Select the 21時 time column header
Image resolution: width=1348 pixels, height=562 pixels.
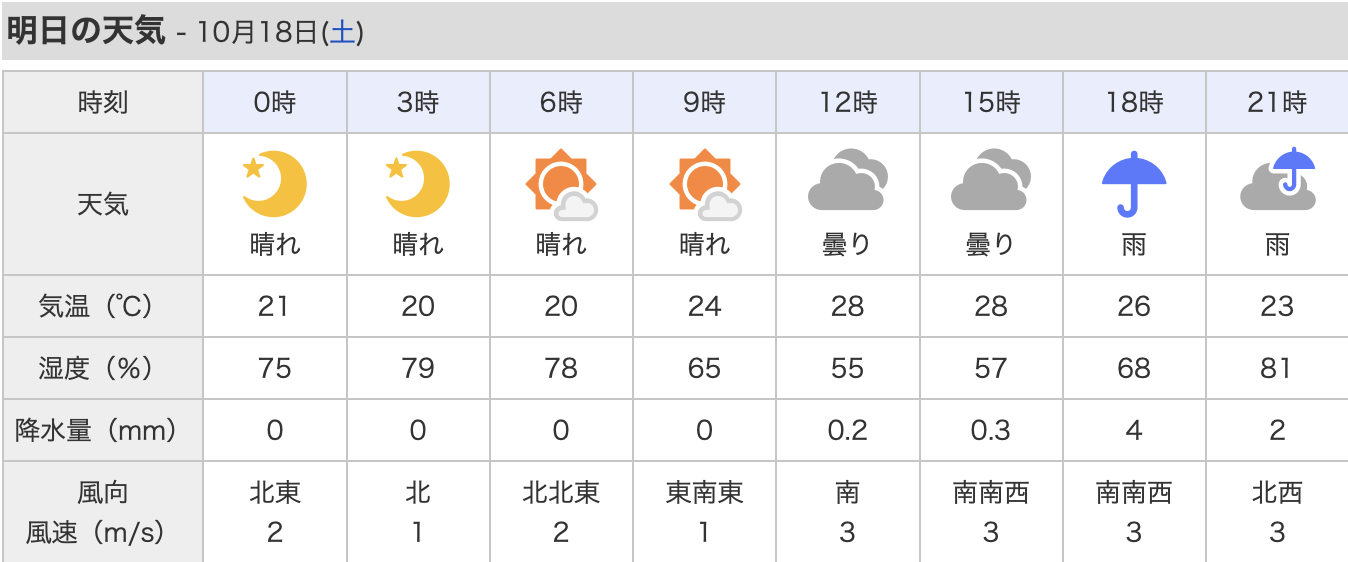(1277, 102)
